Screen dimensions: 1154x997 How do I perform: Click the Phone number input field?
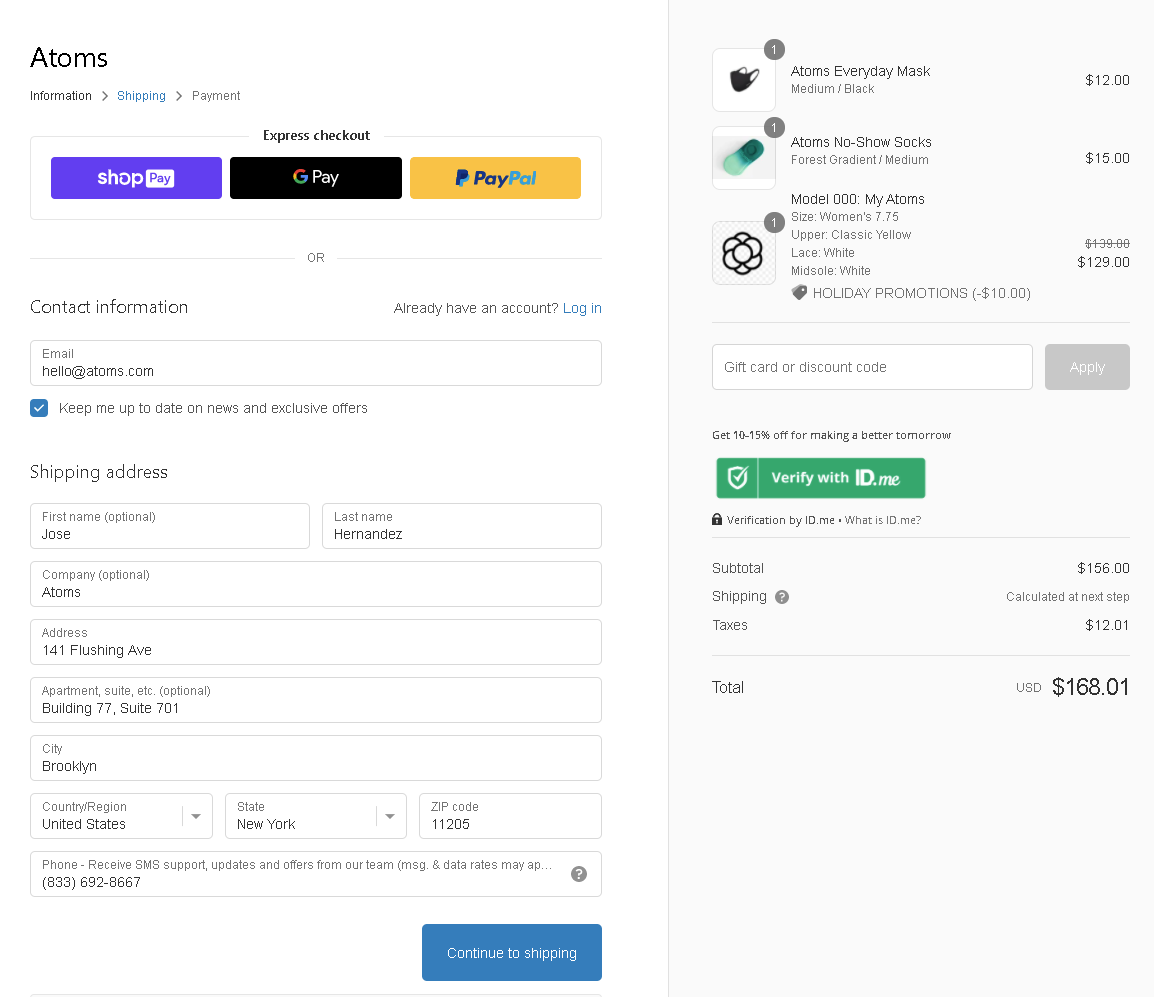pyautogui.click(x=316, y=874)
